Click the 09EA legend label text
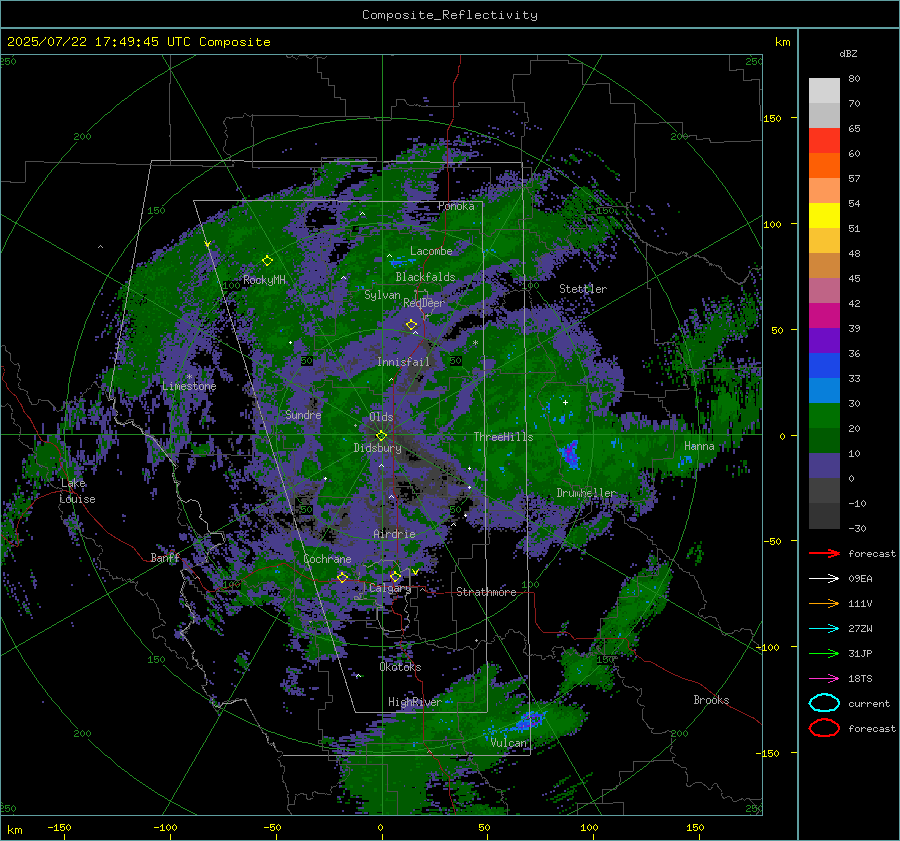This screenshot has width=900, height=841. [860, 579]
